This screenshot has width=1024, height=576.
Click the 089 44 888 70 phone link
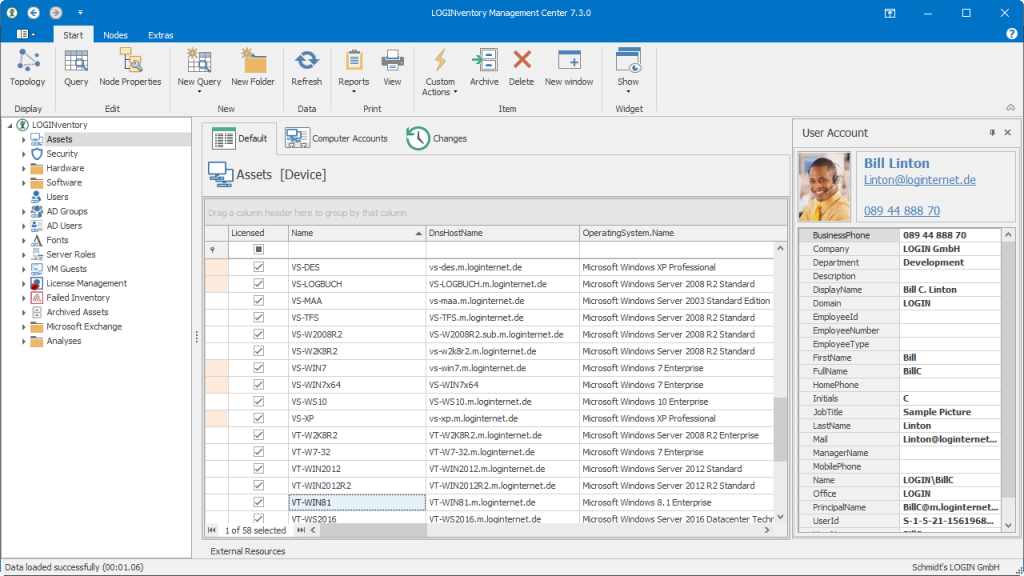[902, 210]
